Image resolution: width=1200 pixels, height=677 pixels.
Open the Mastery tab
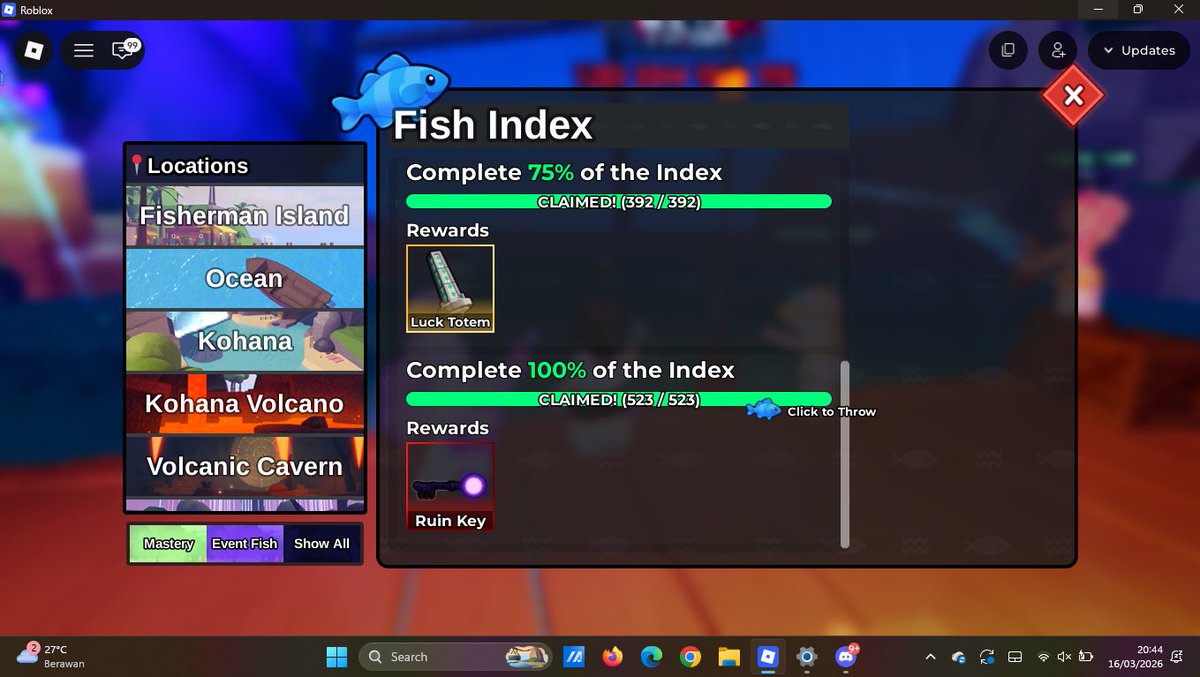tap(168, 544)
